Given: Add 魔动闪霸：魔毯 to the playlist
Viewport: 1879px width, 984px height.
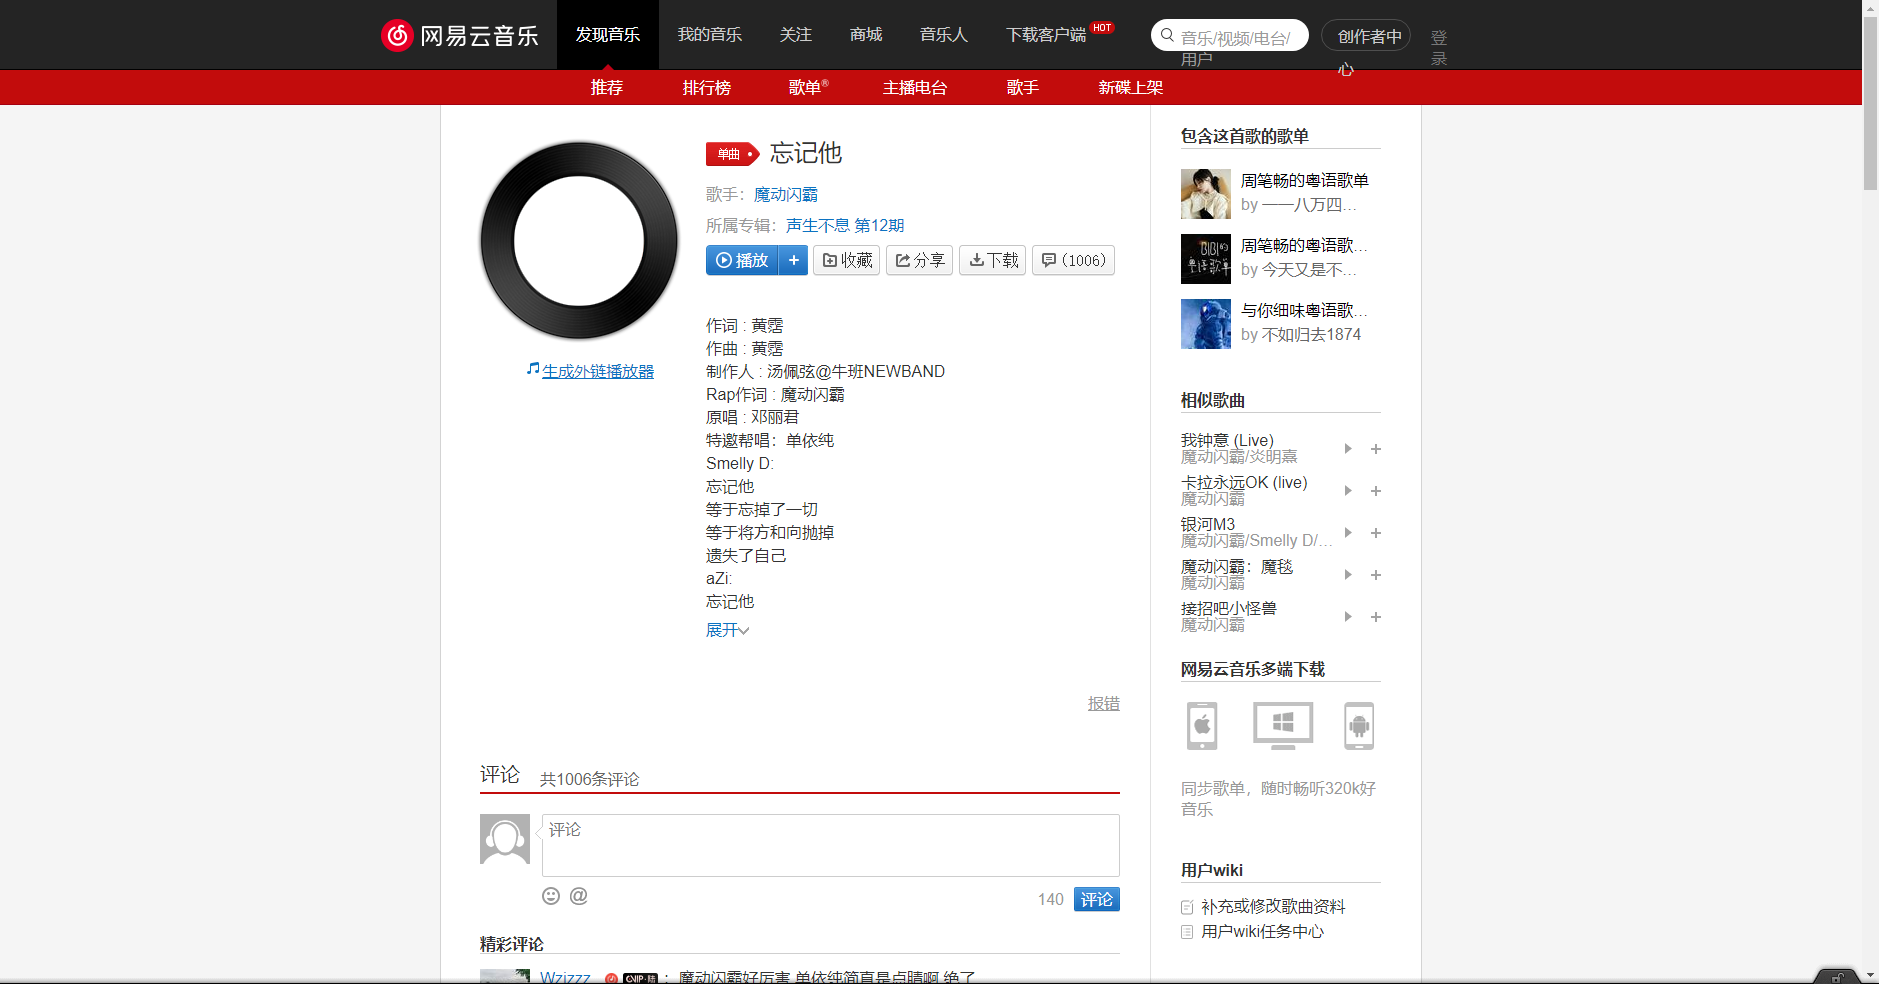Looking at the screenshot, I should point(1376,575).
